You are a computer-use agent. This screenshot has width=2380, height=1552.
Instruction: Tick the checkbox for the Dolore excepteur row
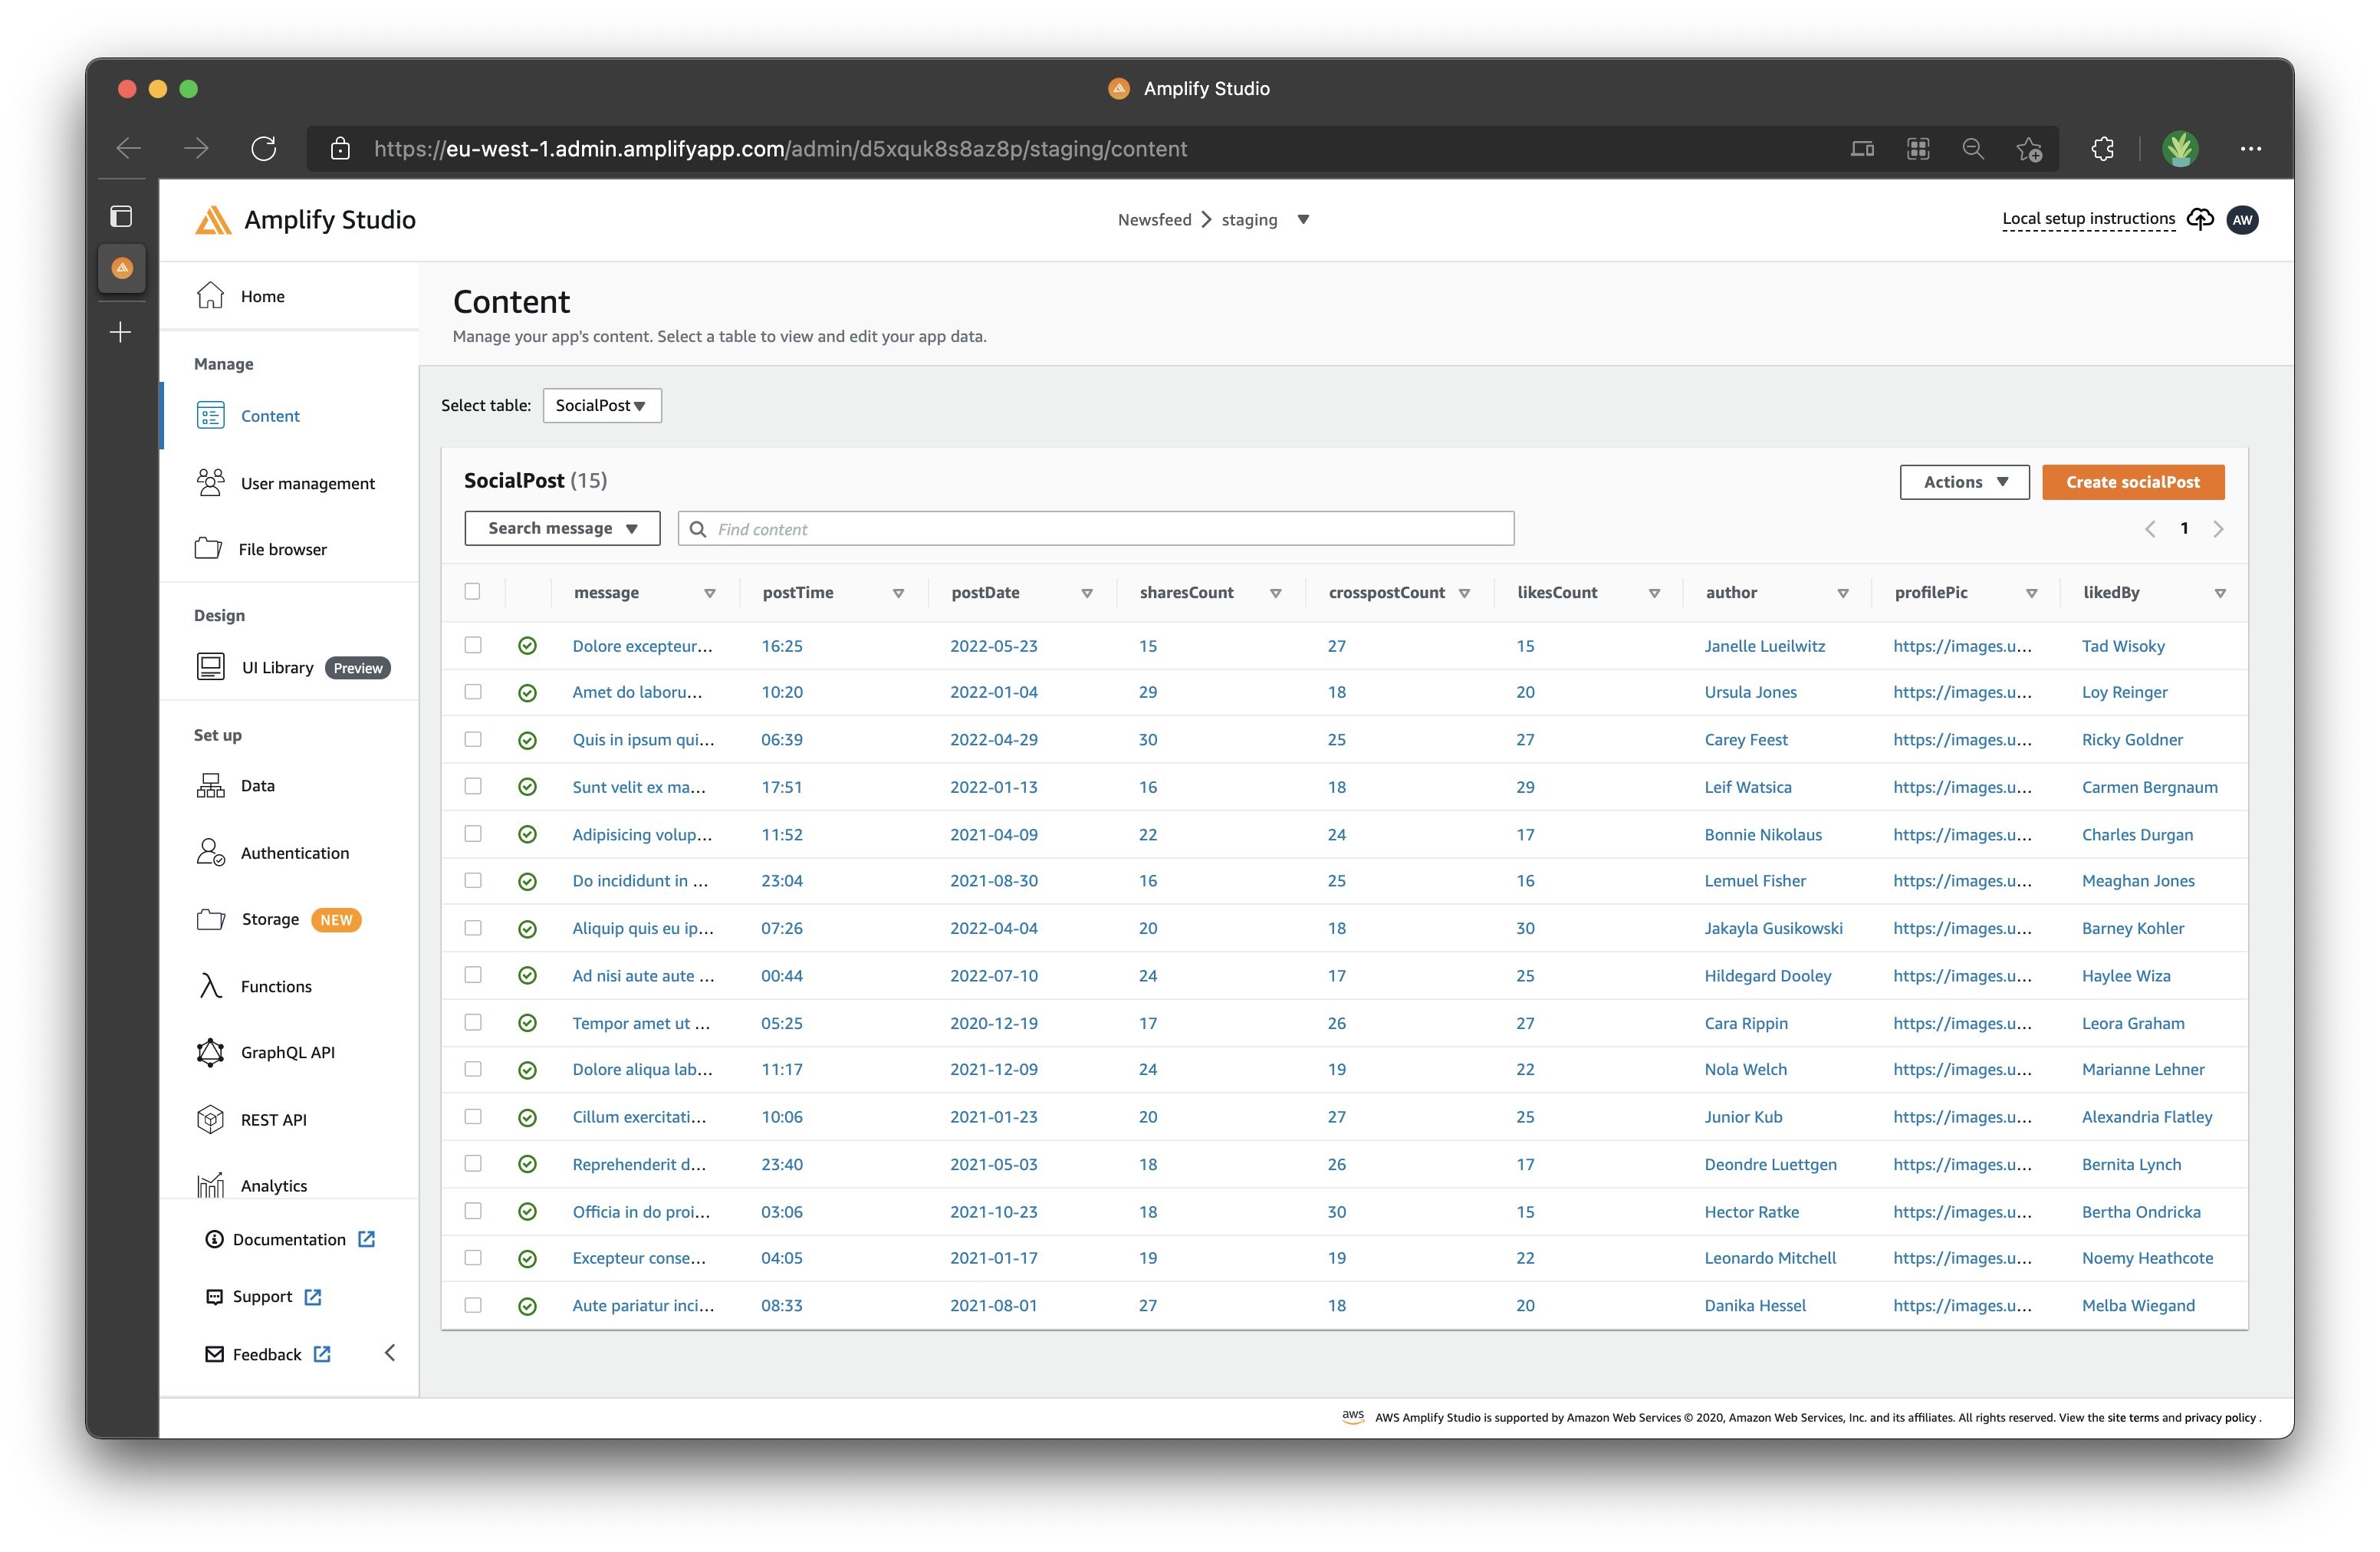click(473, 645)
